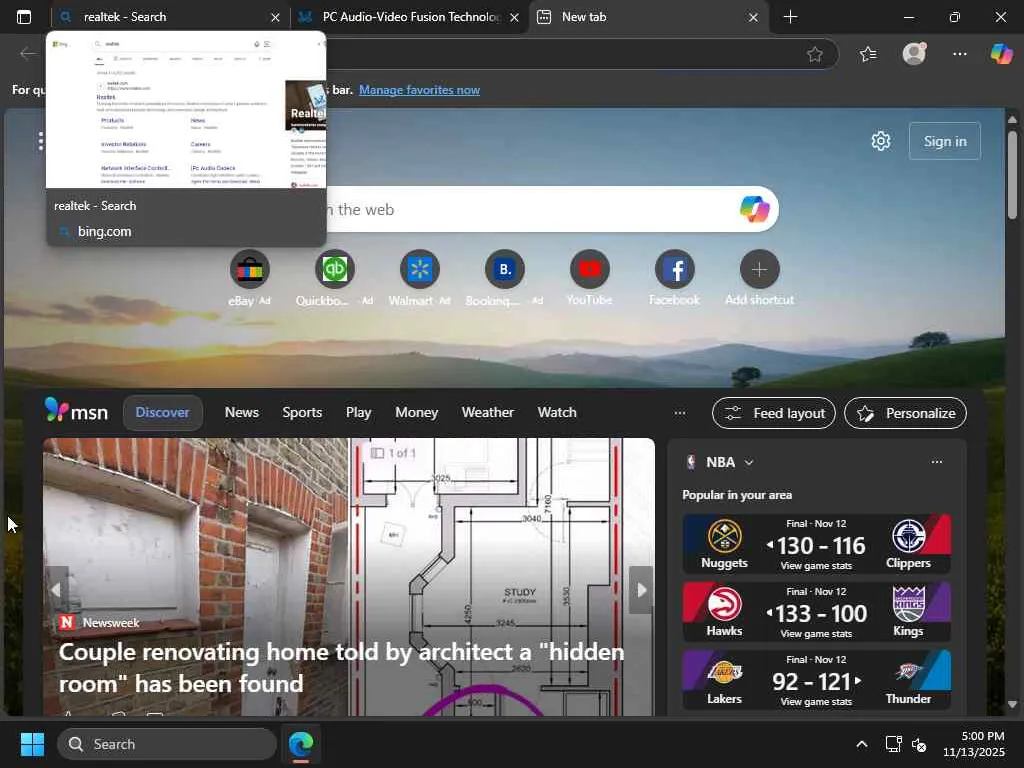Image resolution: width=1024 pixels, height=768 pixels.
Task: Open the Weather feed tab
Action: pos(488,413)
